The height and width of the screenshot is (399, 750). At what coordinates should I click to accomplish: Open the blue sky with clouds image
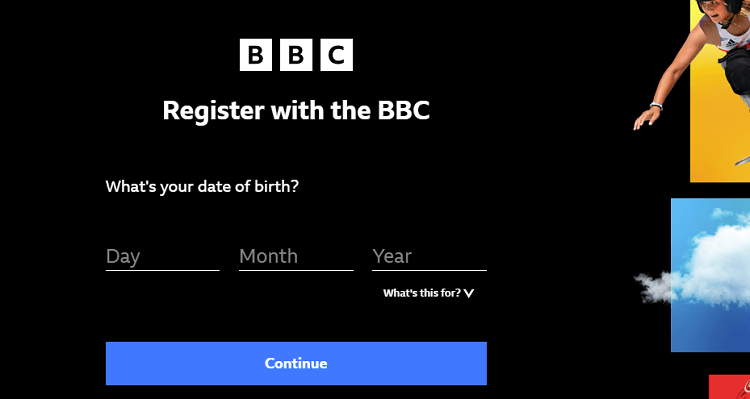(710, 275)
